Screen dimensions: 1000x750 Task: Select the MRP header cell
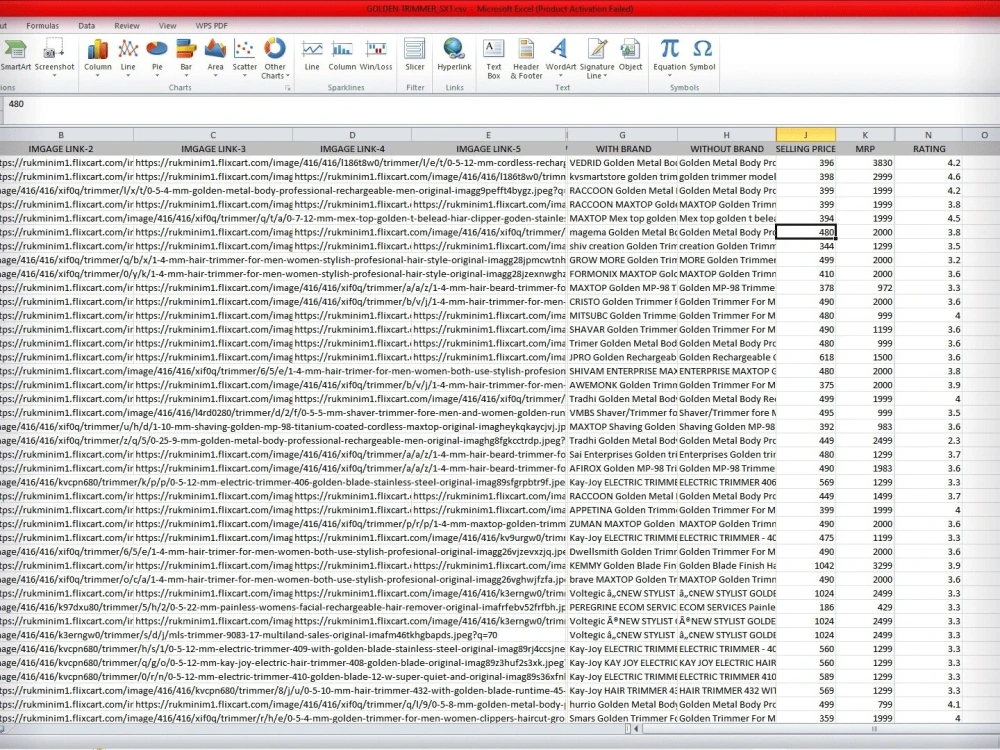click(x=865, y=149)
